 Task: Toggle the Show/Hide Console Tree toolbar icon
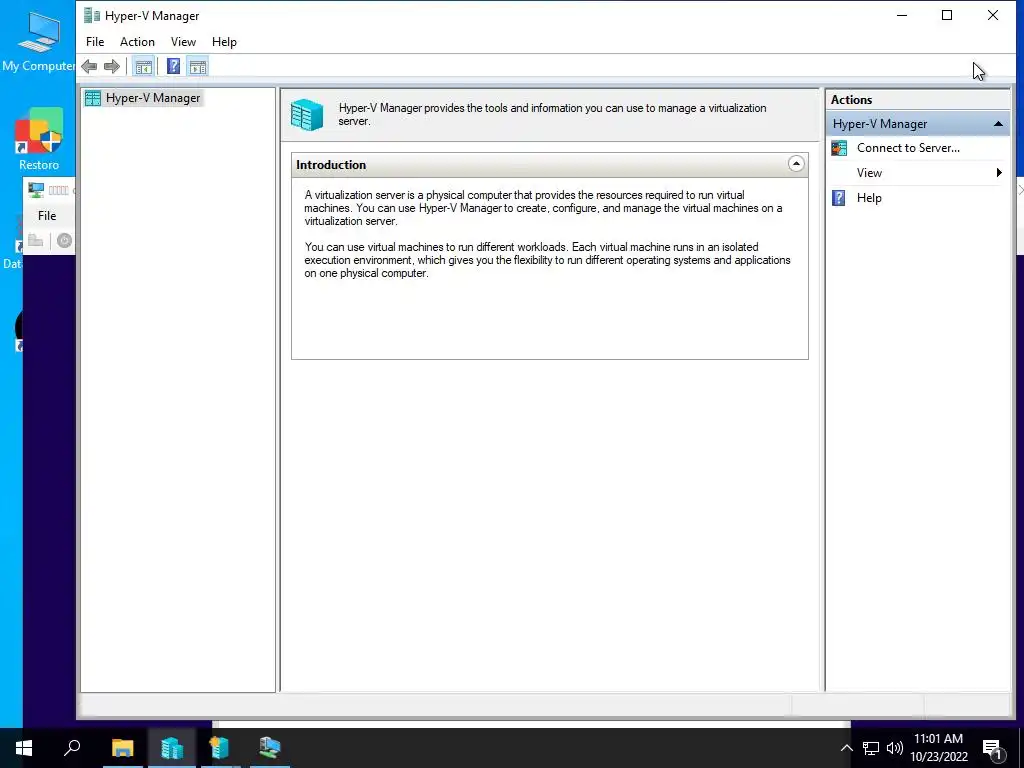[x=143, y=67]
